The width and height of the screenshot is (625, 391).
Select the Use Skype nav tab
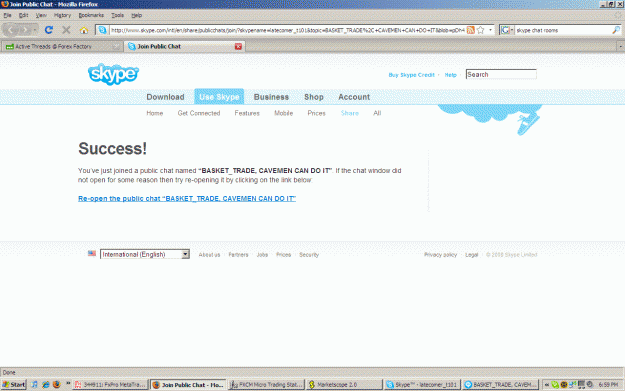pos(219,97)
